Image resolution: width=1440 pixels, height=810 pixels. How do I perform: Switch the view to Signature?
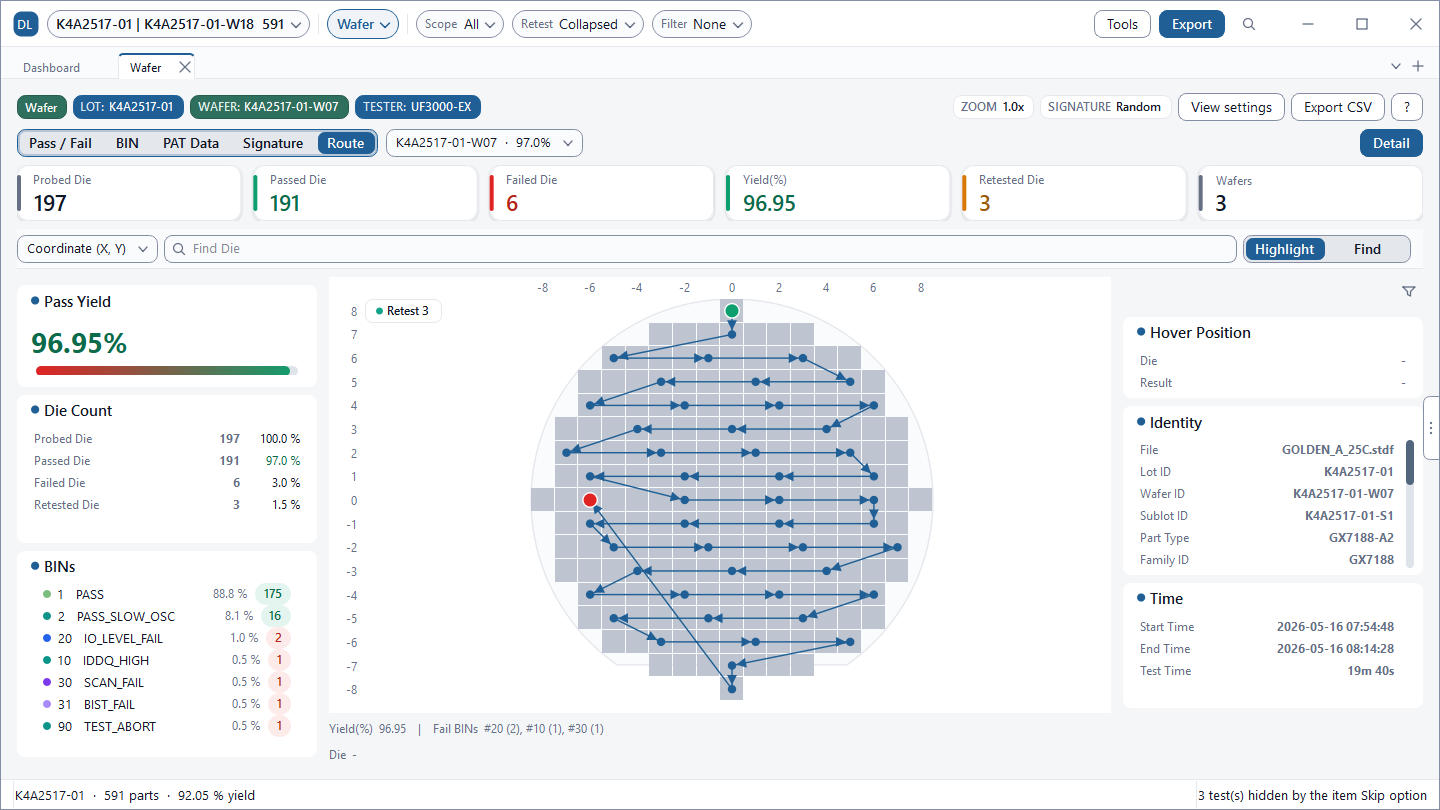273,143
